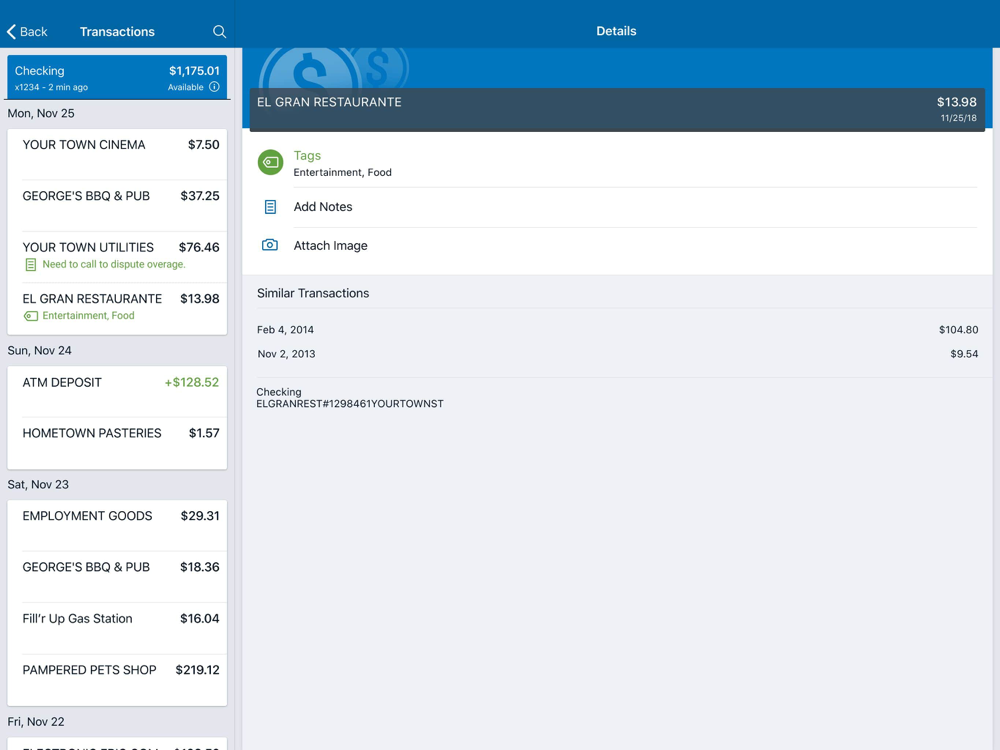Screen dimensions: 1000x750
Task: Open ATM DEPOSIT +$128.52 transaction
Action: coord(117,392)
